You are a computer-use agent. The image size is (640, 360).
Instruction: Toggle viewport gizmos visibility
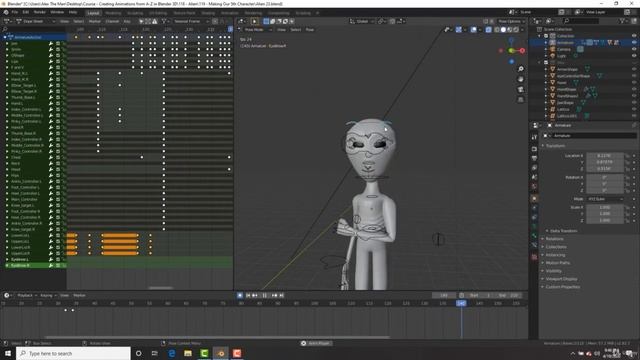pyautogui.click(x=459, y=29)
